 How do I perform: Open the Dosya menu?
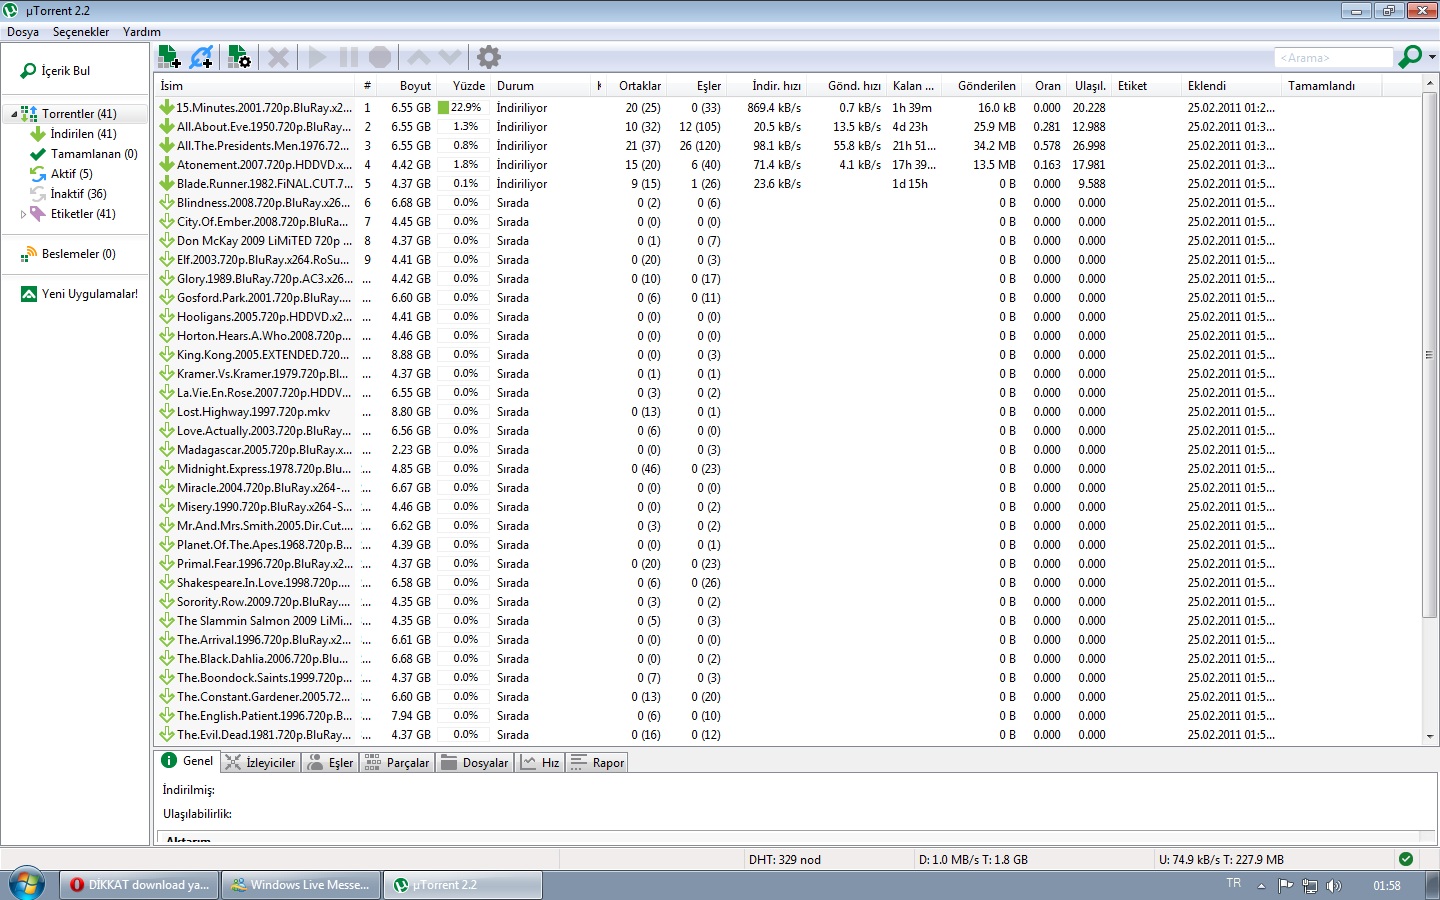pos(23,31)
